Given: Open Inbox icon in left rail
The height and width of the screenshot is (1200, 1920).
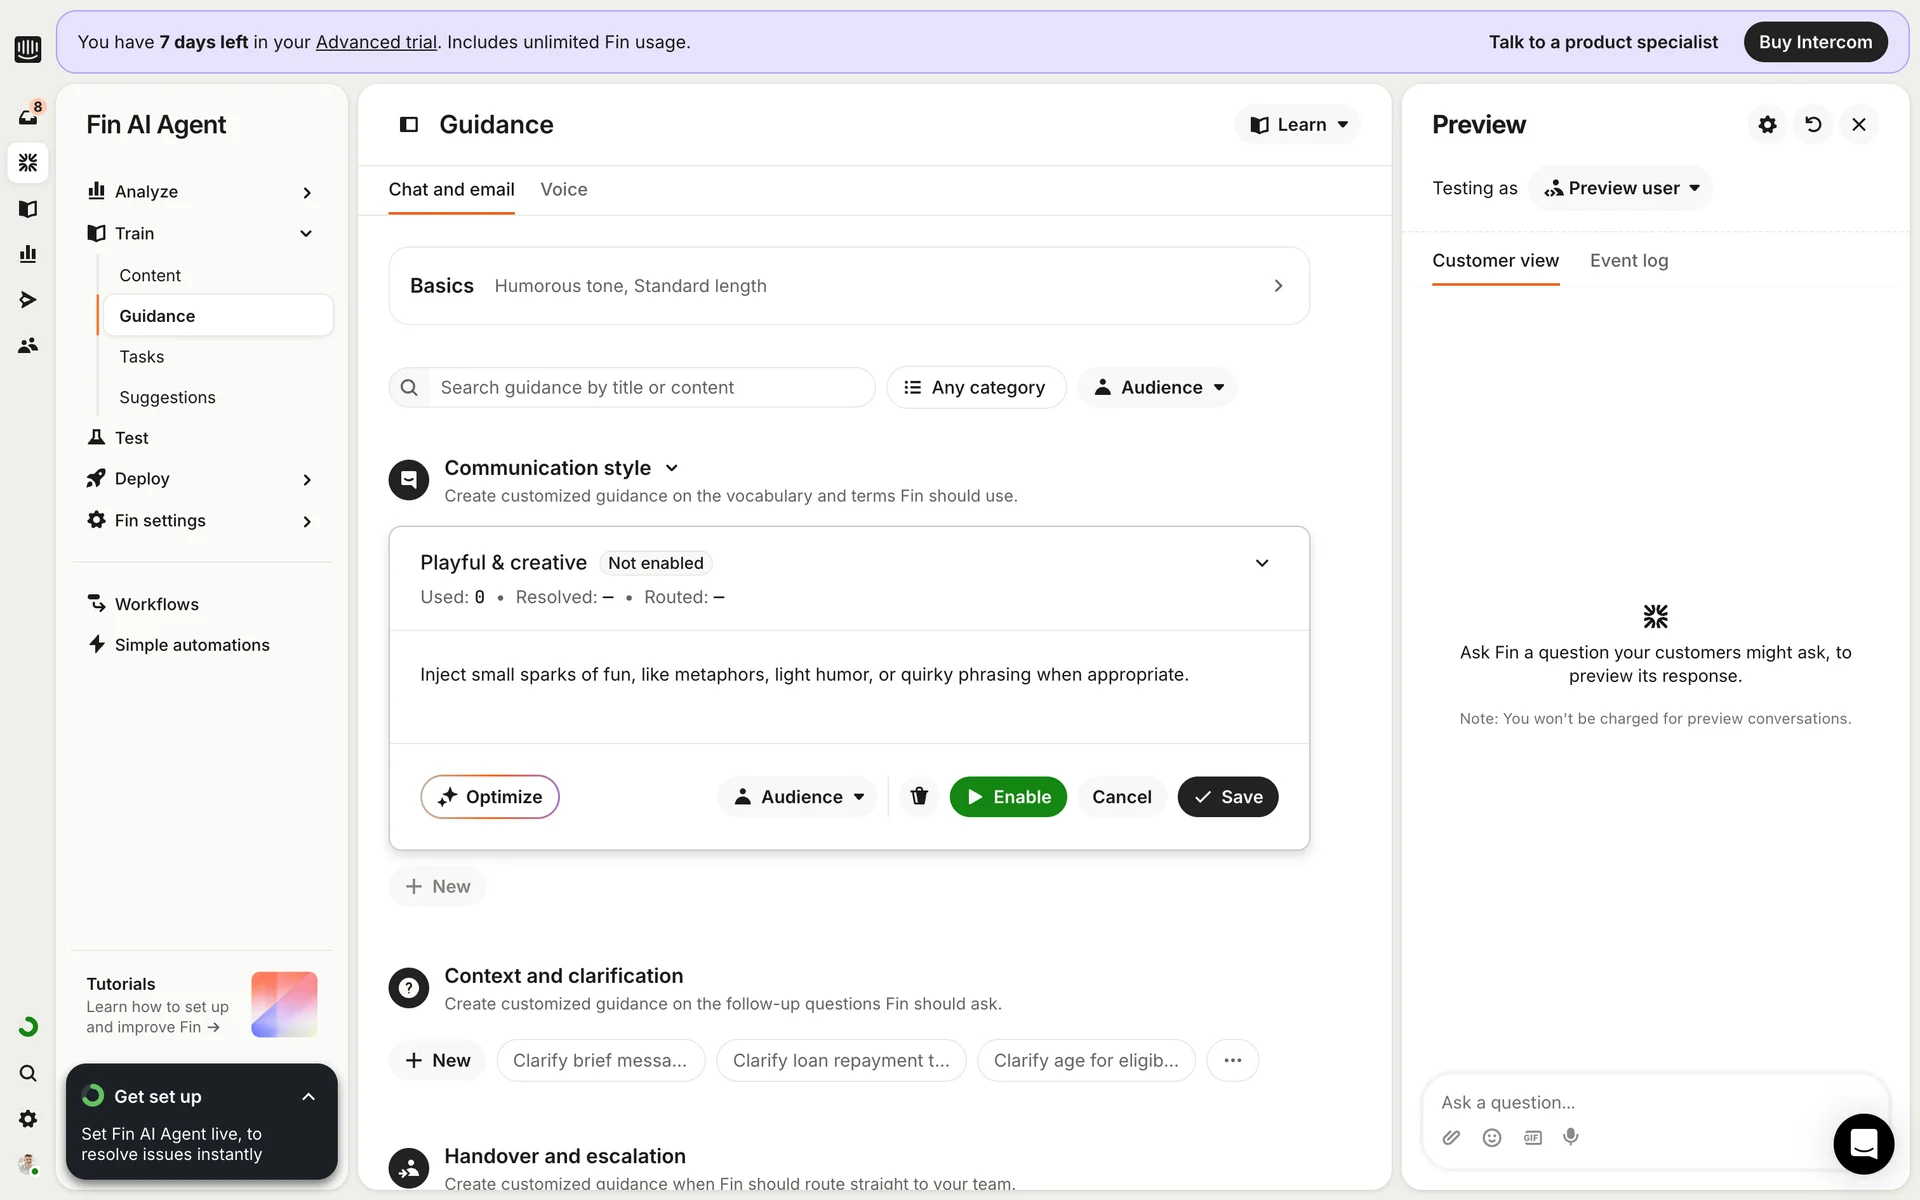Looking at the screenshot, I should [x=28, y=117].
